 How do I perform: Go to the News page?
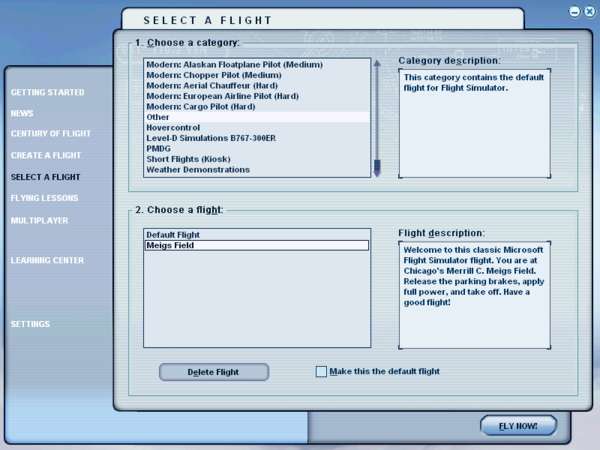click(22, 113)
